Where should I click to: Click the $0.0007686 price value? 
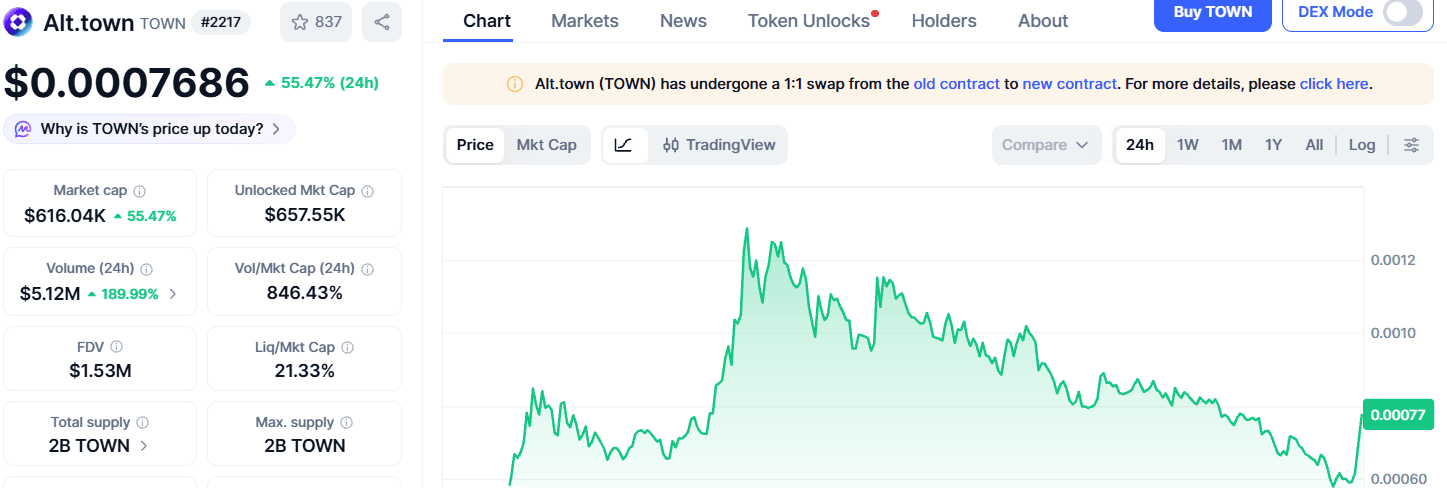point(127,83)
